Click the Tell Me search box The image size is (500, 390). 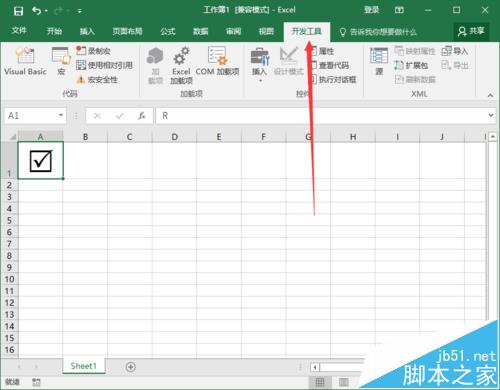(x=379, y=32)
